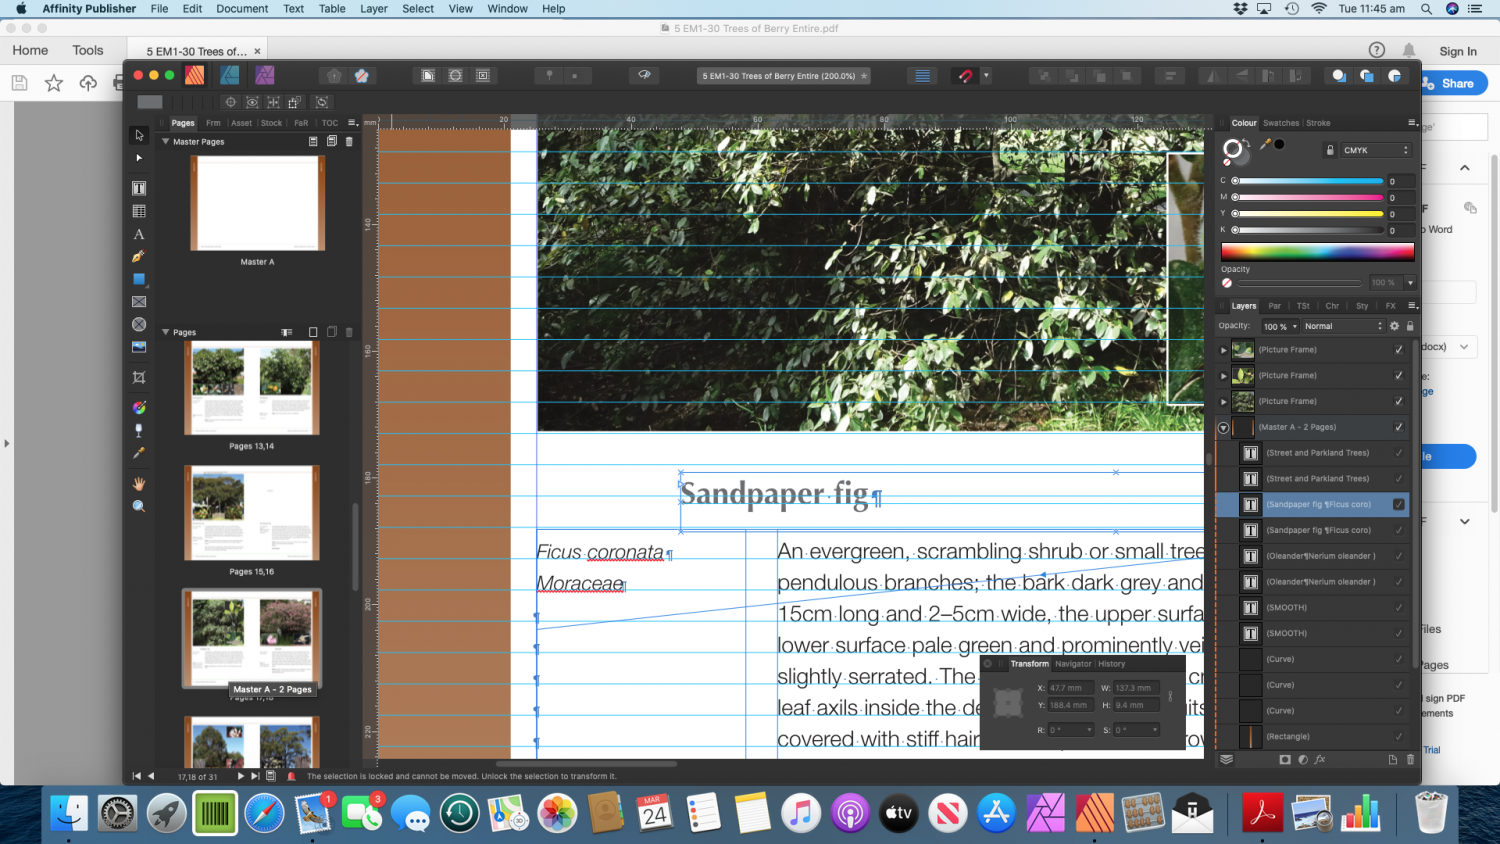
Task: Choose the Pen tool in toolbox
Action: point(139,257)
